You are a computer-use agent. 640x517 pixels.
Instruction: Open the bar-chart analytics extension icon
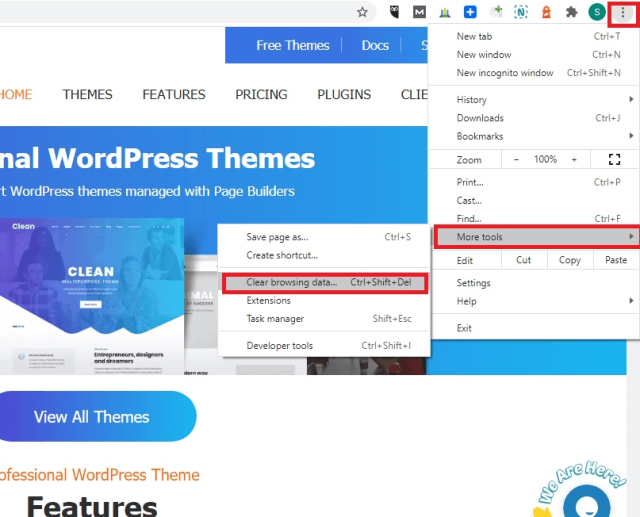pos(444,12)
